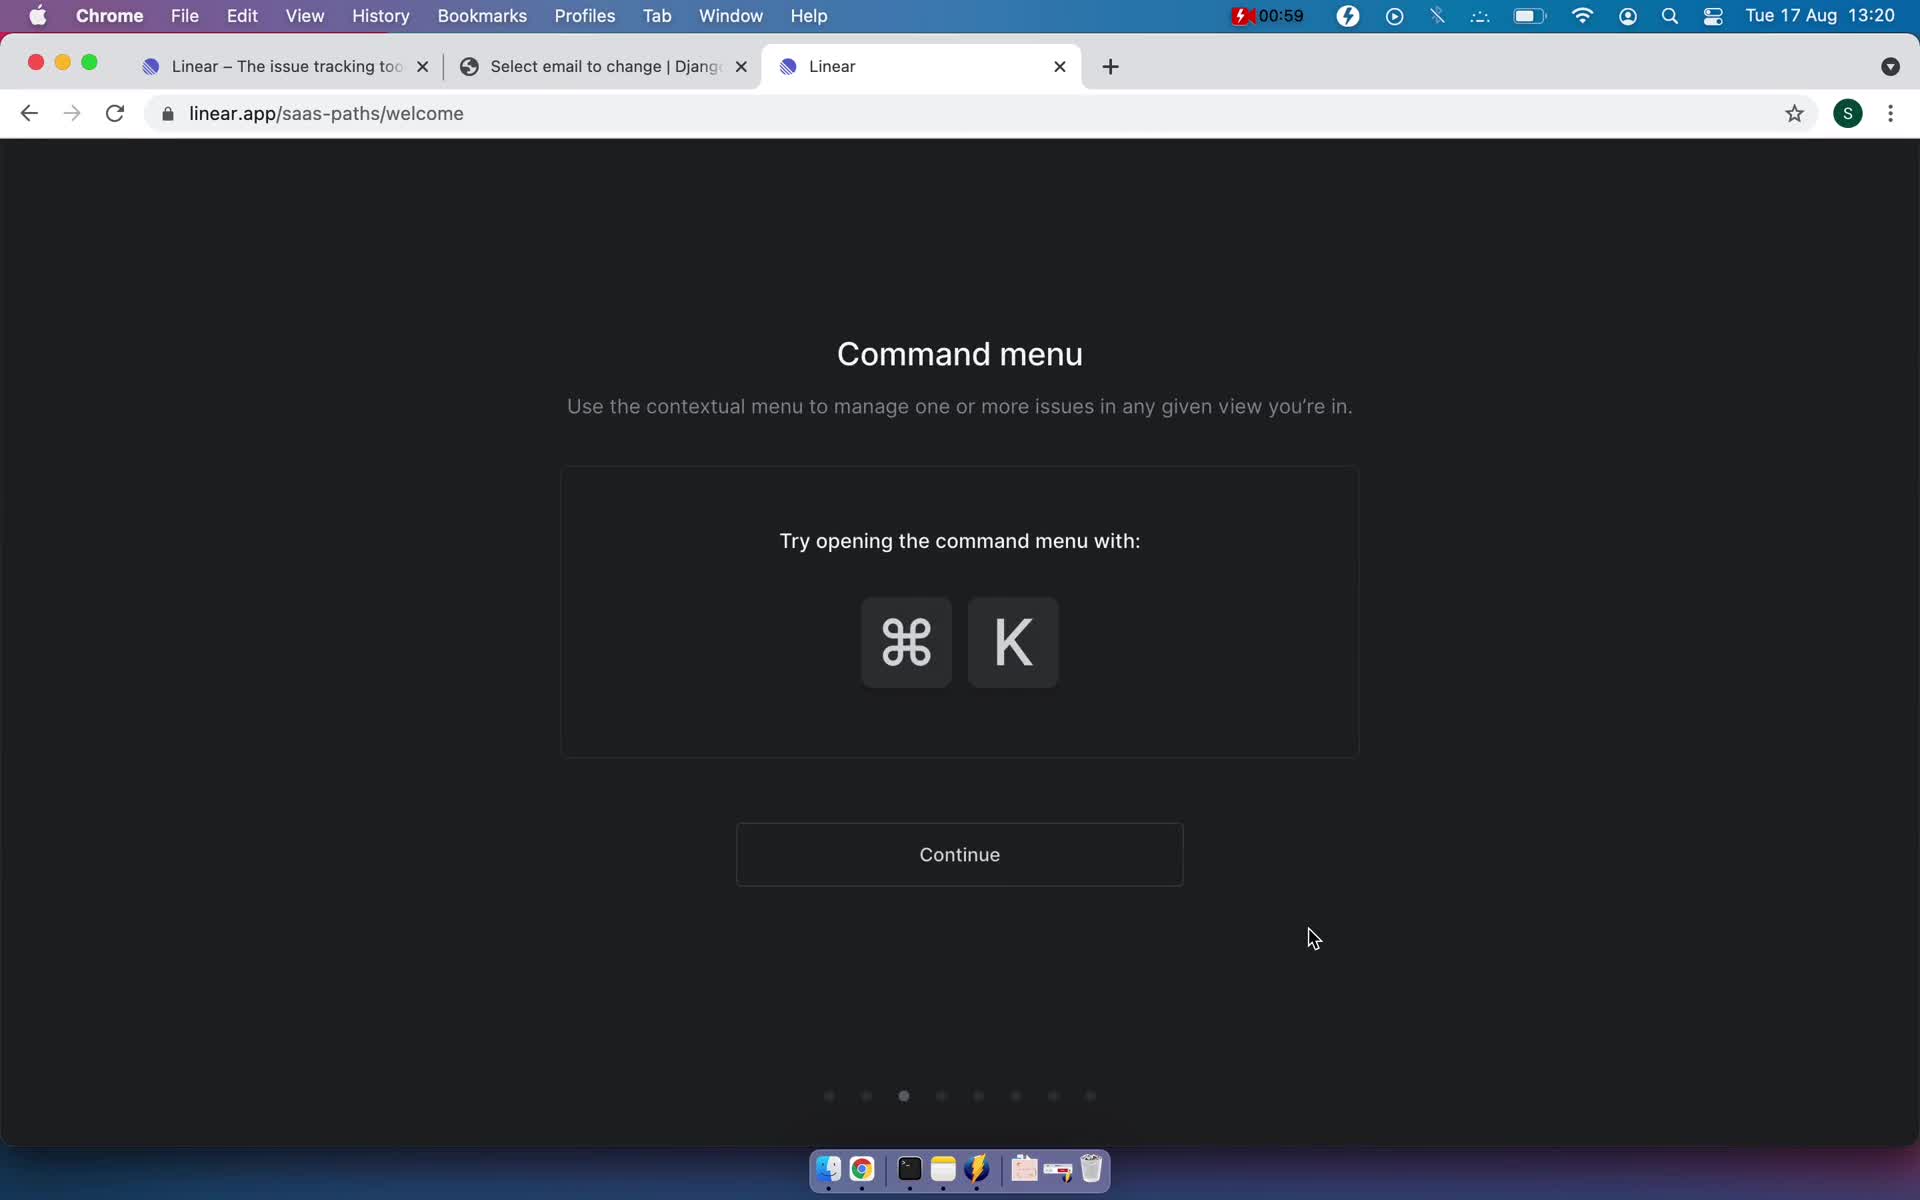
Task: Navigate back to previous page
Action: click(x=29, y=113)
